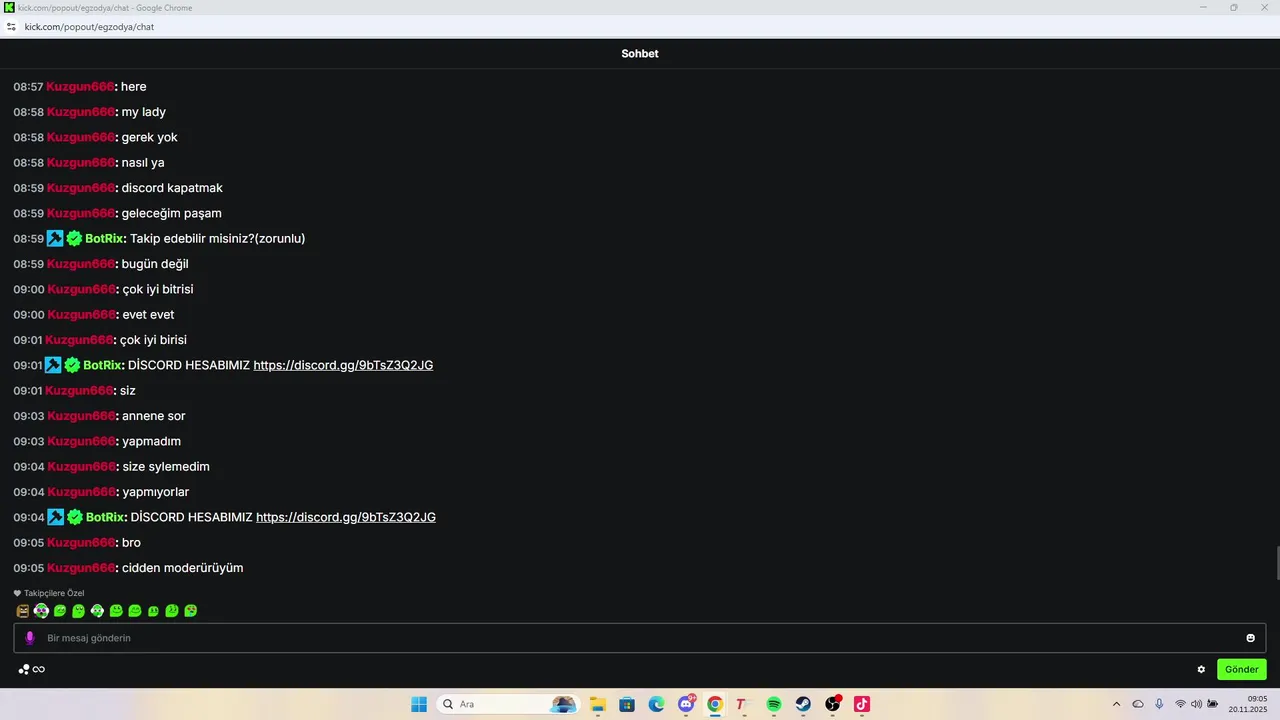Click the message 'bugün değil'
The width and height of the screenshot is (1280, 720).
[155, 264]
